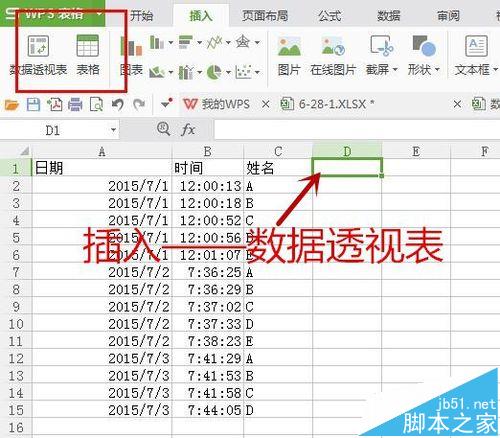
Task: Insert a picture with 图片
Action: 289,56
